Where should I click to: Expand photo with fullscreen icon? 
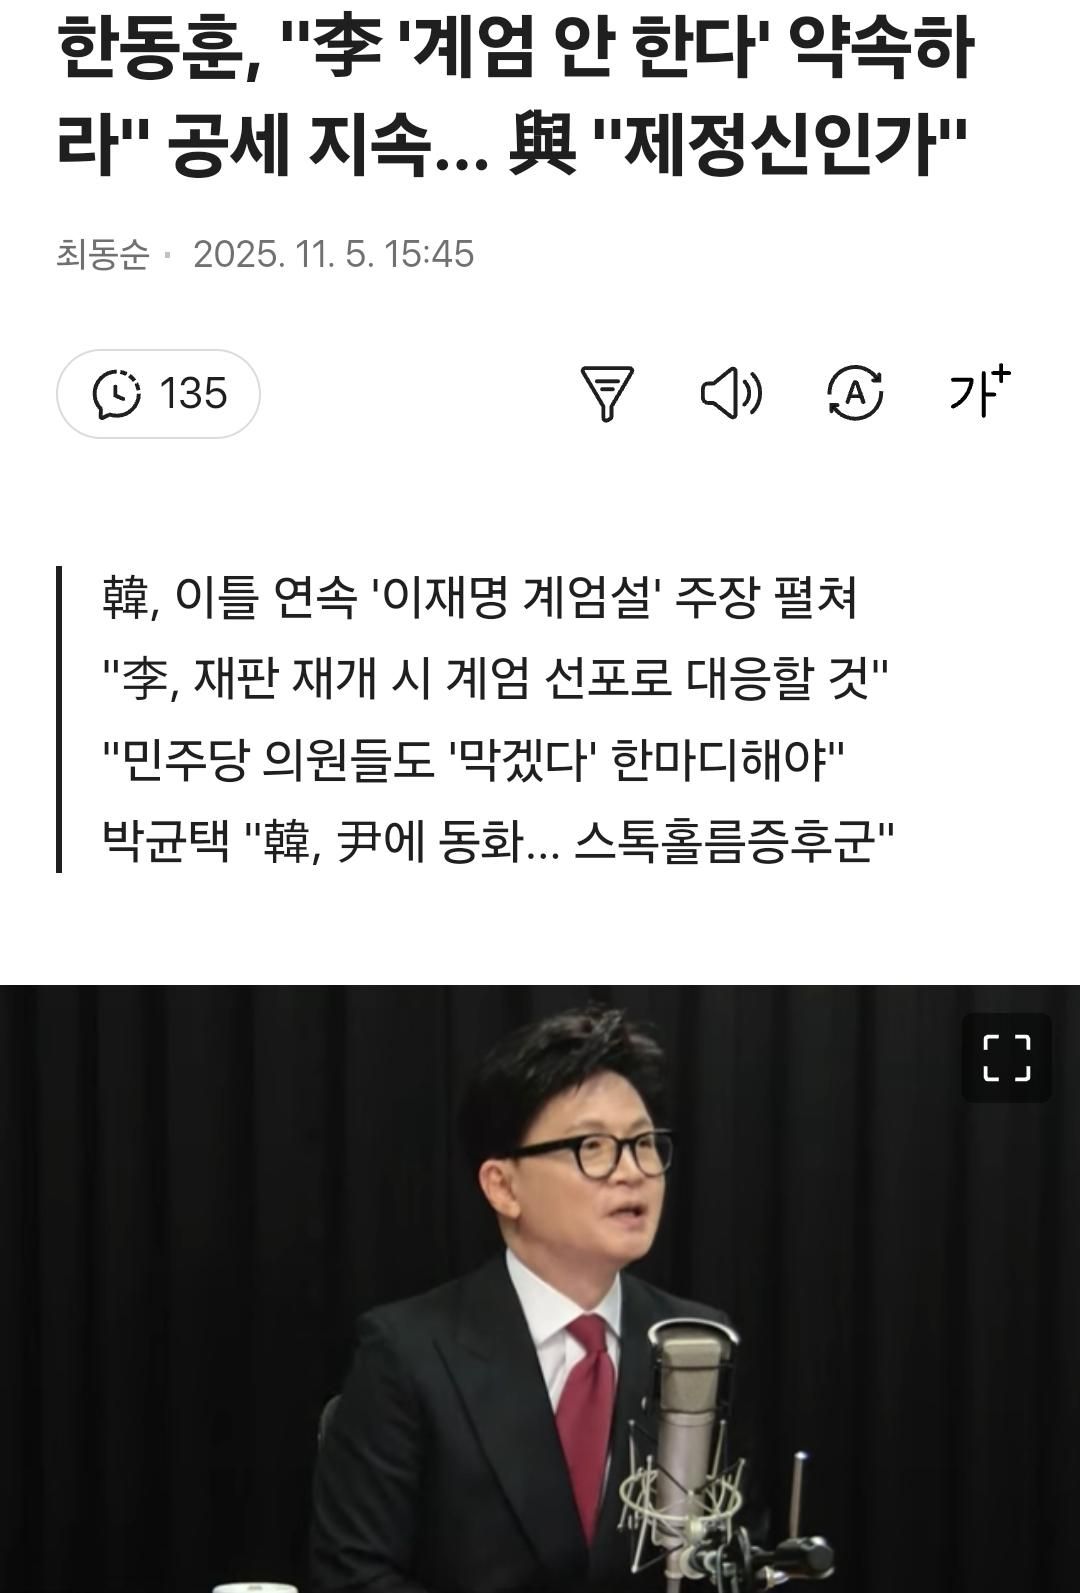(x=1006, y=1058)
